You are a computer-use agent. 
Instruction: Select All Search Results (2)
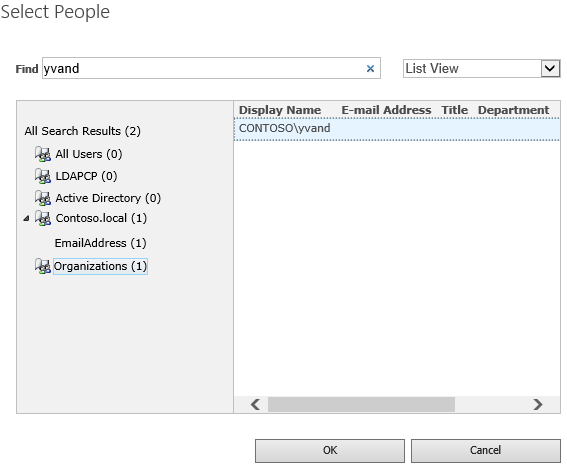point(82,131)
